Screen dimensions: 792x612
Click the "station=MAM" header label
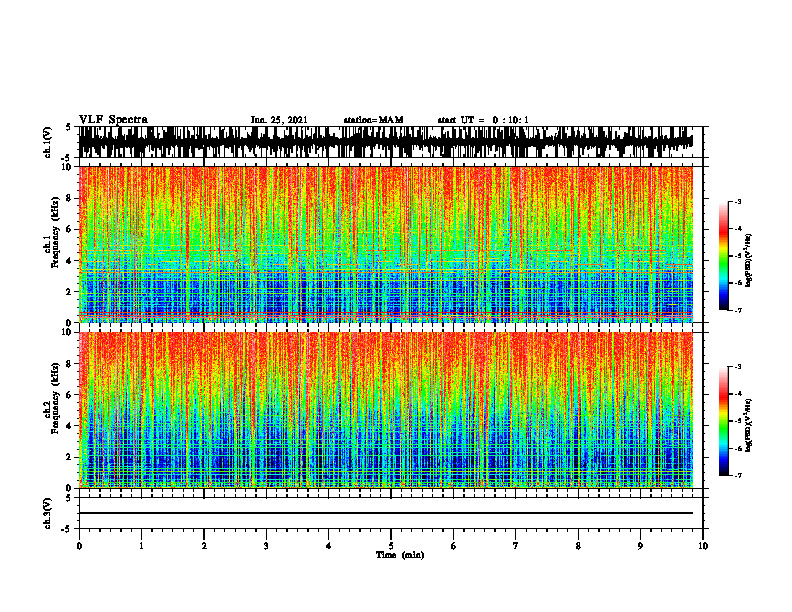pos(373,120)
